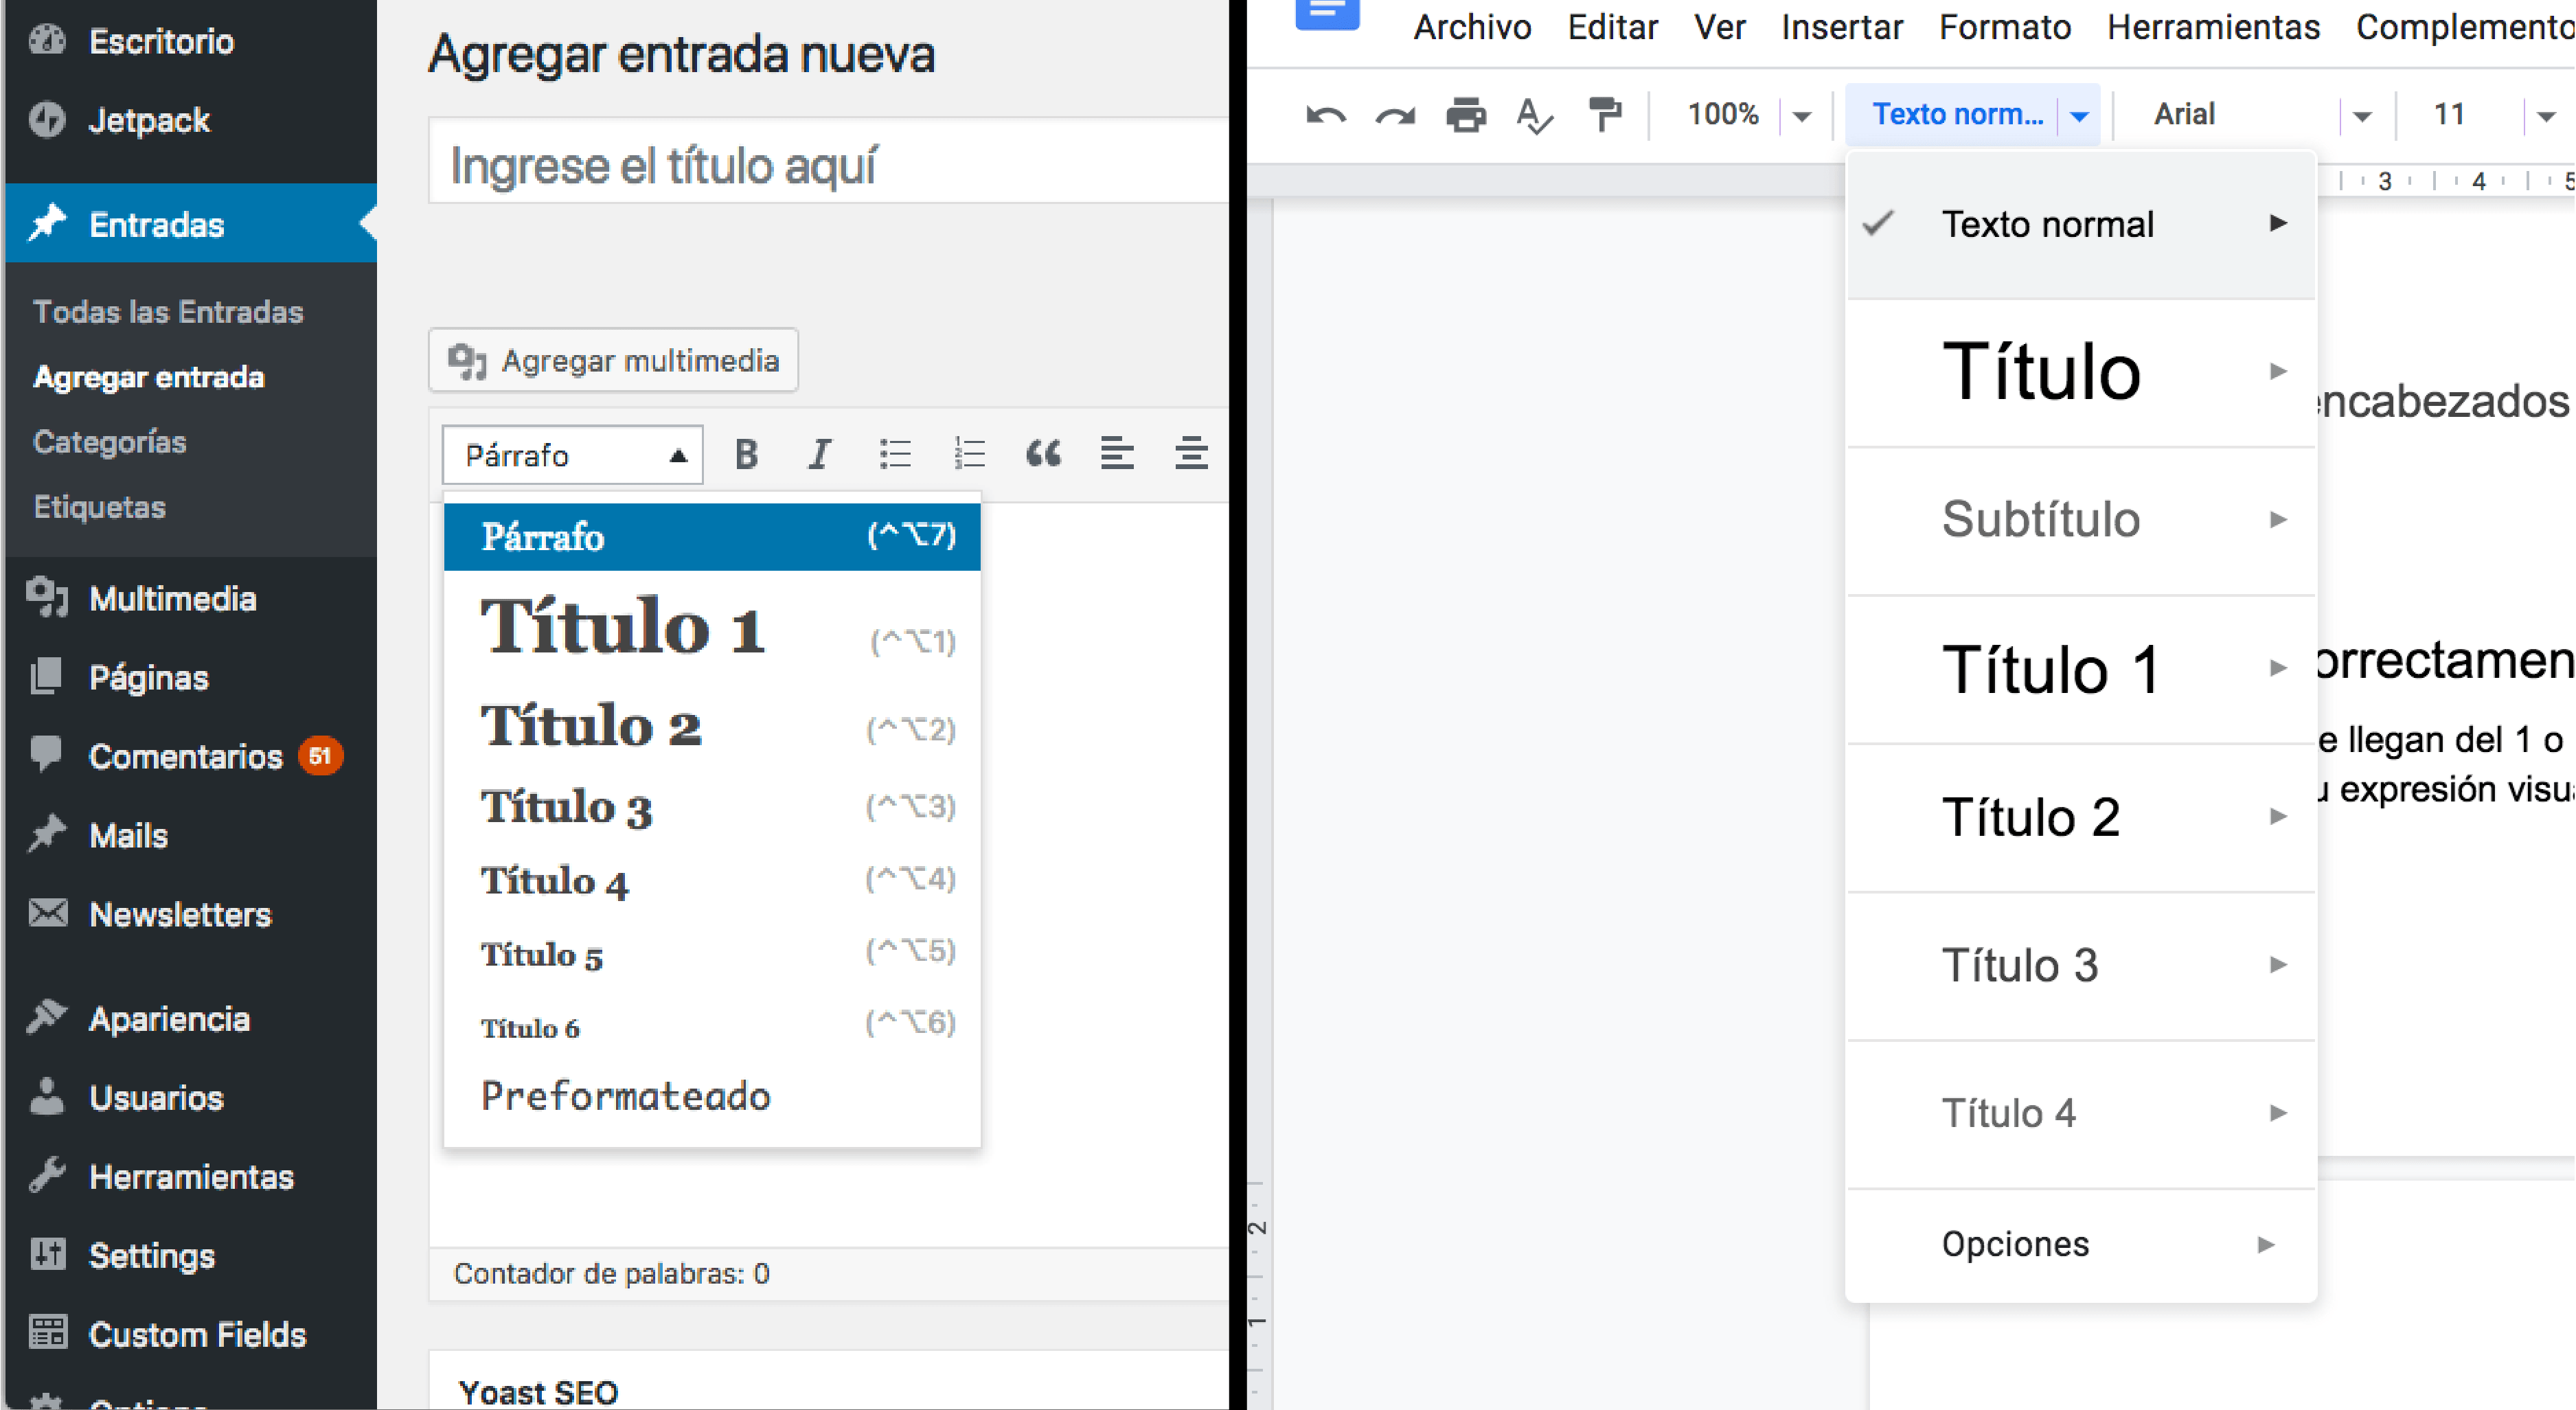The height and width of the screenshot is (1410, 2576).
Task: Insert a numbered list
Action: tap(969, 455)
